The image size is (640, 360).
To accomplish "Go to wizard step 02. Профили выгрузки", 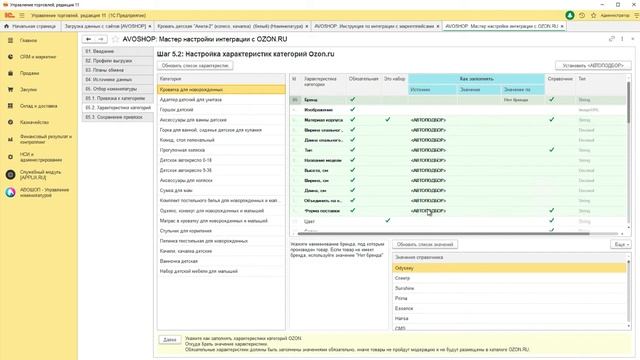I will click(118, 61).
